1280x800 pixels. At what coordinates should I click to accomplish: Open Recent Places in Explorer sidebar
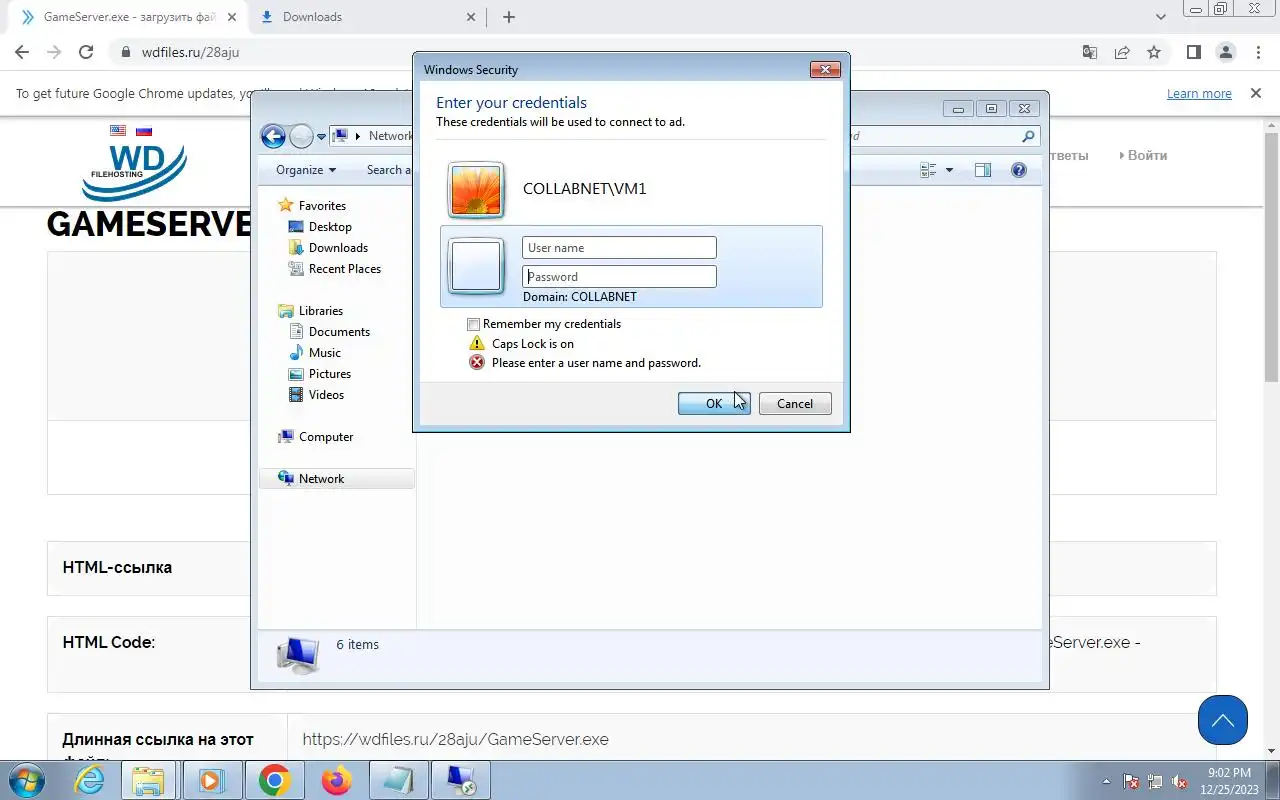(344, 268)
